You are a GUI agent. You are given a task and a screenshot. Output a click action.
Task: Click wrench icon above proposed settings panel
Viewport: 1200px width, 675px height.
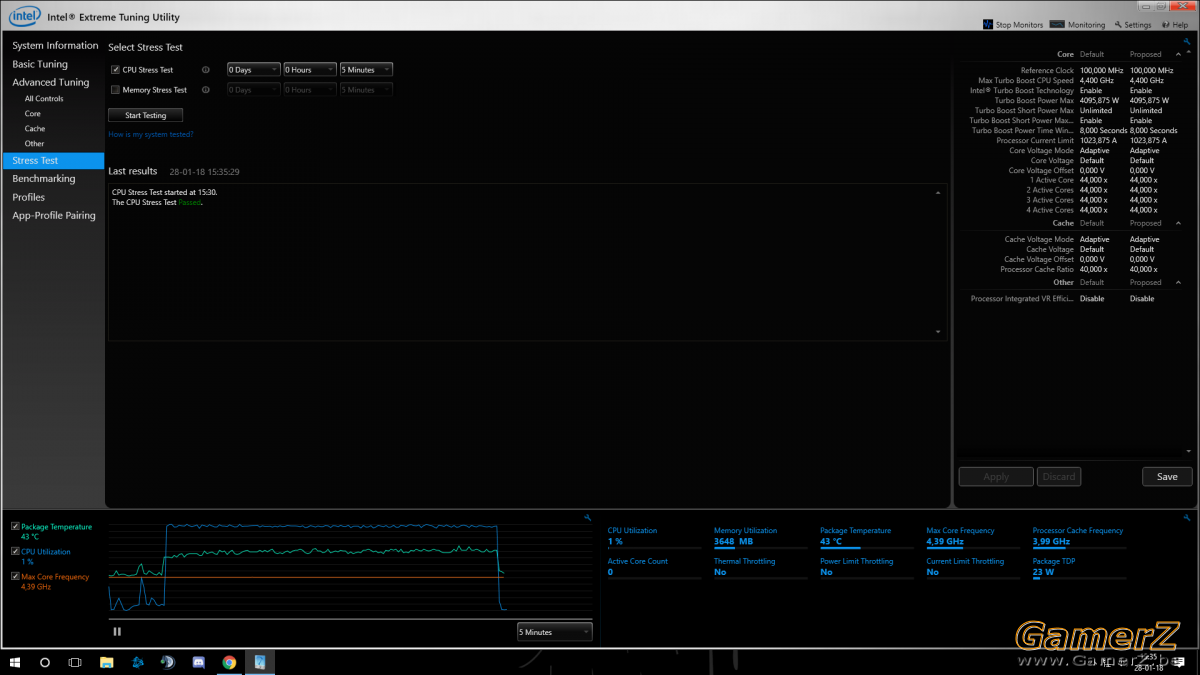tap(1187, 42)
